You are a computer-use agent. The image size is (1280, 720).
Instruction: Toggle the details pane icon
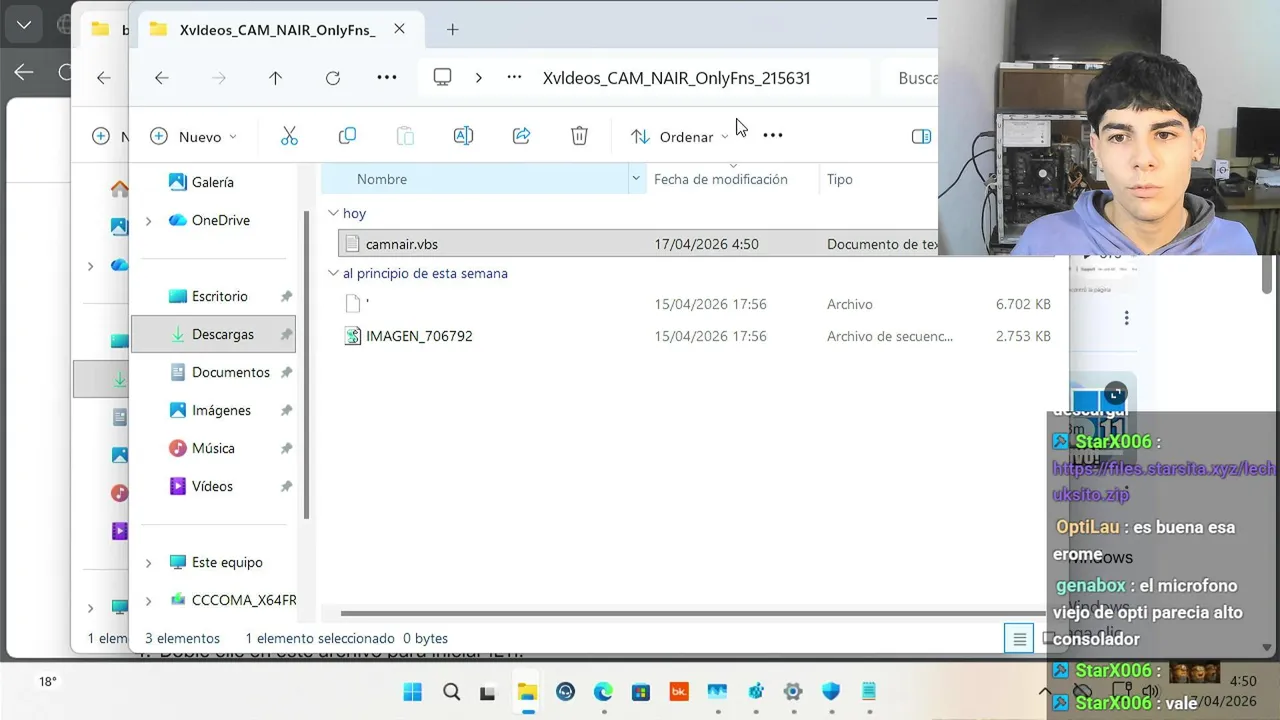point(922,136)
